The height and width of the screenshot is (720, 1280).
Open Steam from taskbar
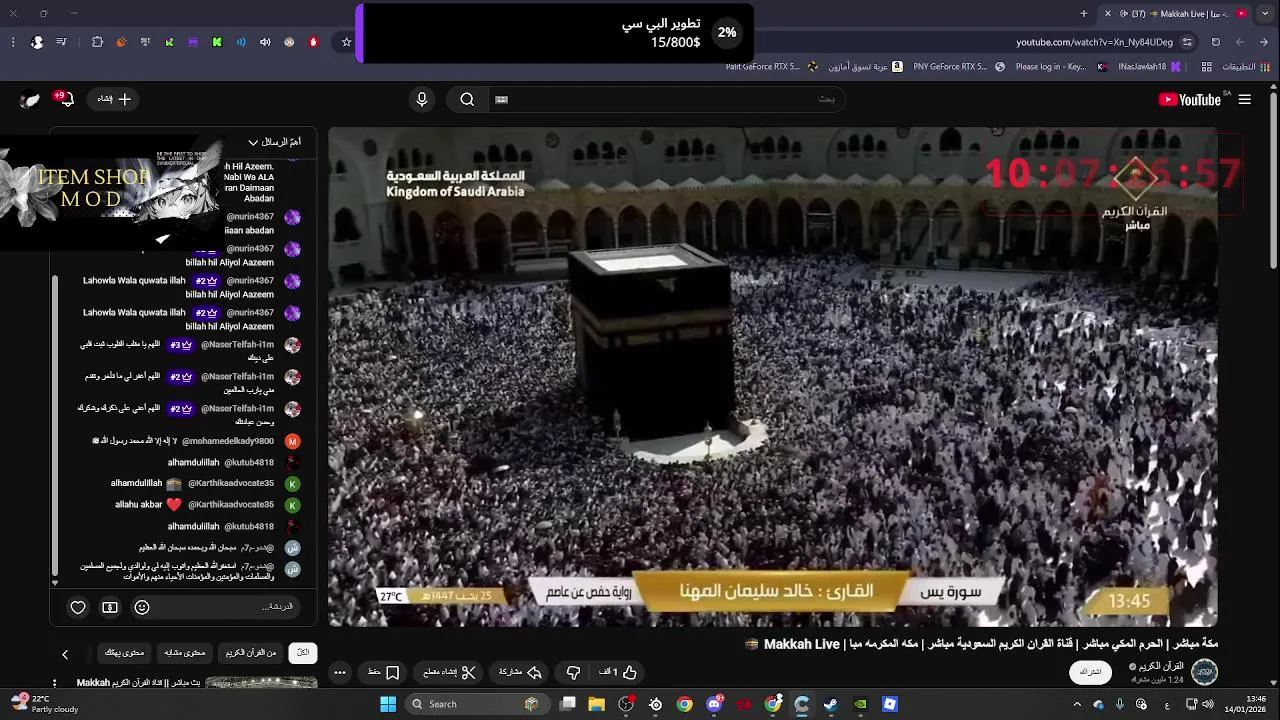point(831,704)
